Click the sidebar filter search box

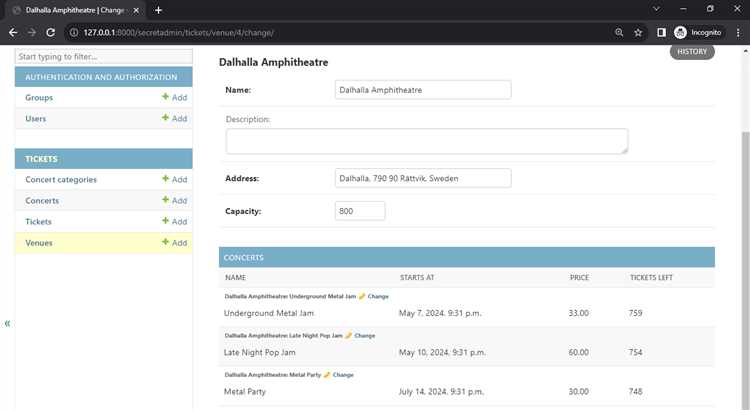point(104,56)
